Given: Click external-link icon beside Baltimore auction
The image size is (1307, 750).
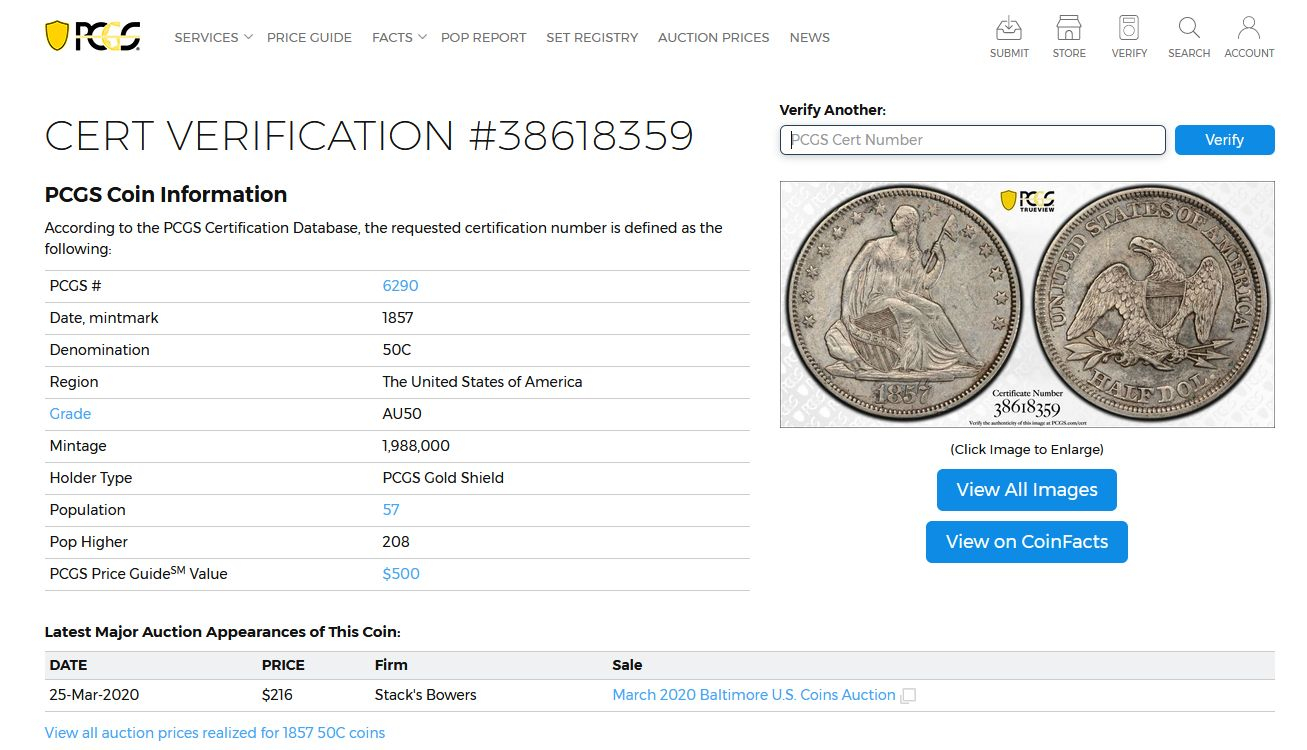Looking at the screenshot, I should pyautogui.click(x=908, y=696).
